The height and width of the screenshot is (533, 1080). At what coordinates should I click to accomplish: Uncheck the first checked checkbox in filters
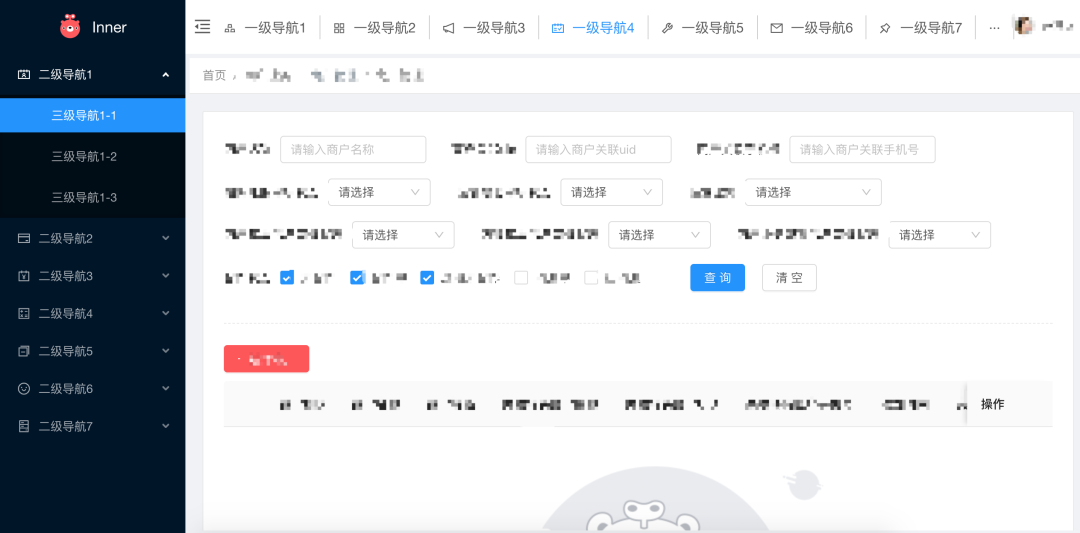(x=287, y=278)
